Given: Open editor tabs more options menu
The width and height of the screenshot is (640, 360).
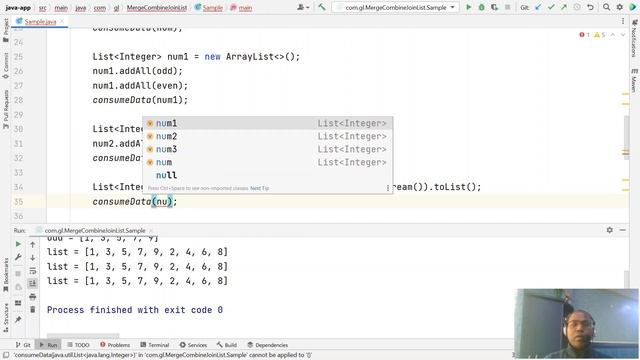Looking at the screenshot, I should pos(623,21).
